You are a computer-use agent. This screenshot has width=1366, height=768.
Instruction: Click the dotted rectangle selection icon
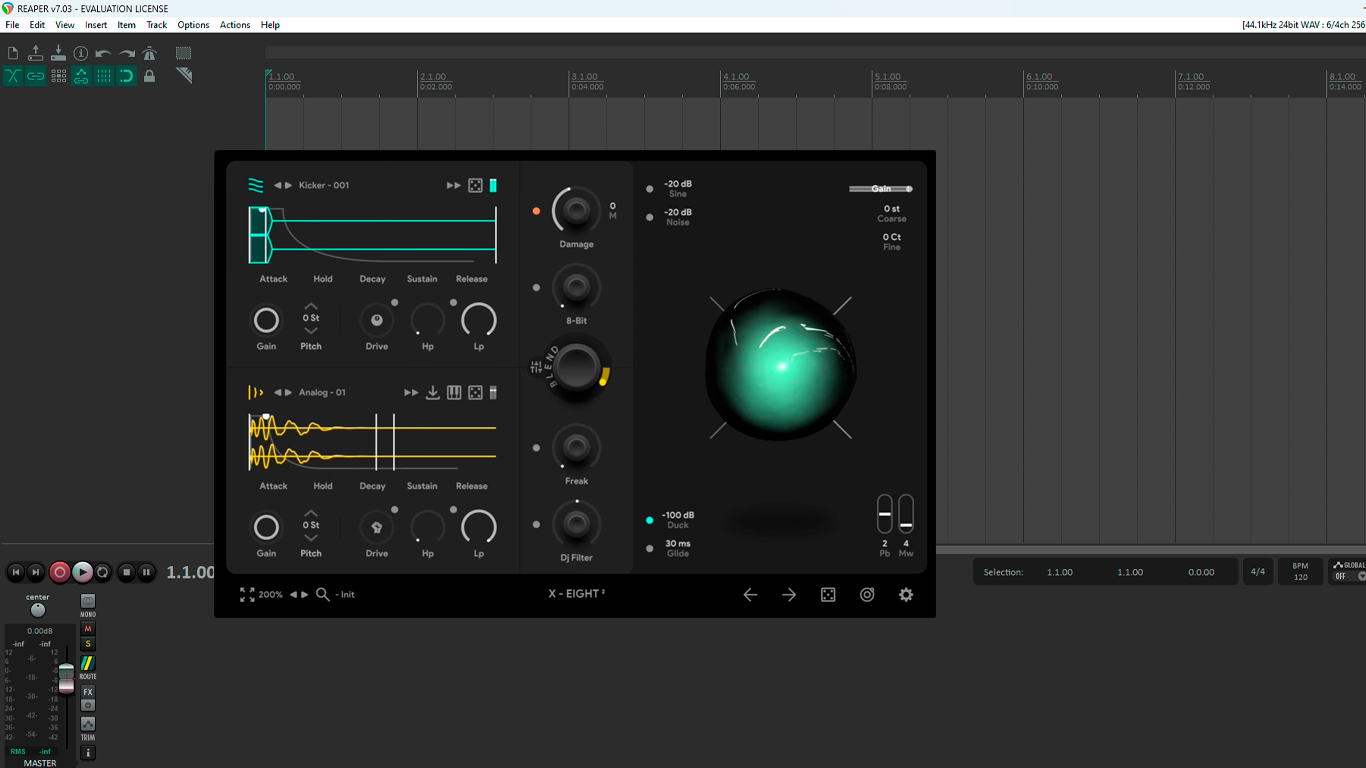(184, 53)
